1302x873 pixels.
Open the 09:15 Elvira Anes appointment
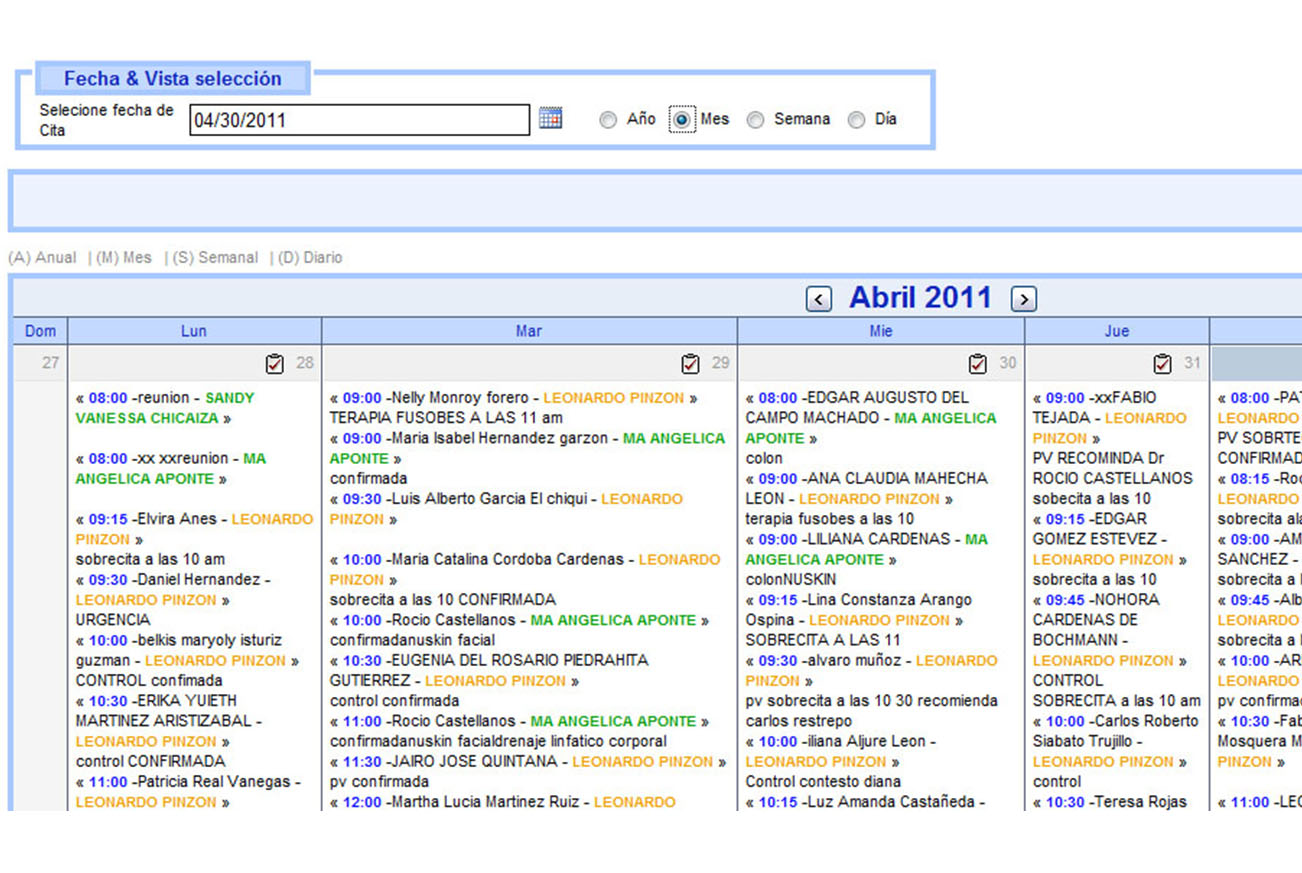pyautogui.click(x=194, y=529)
